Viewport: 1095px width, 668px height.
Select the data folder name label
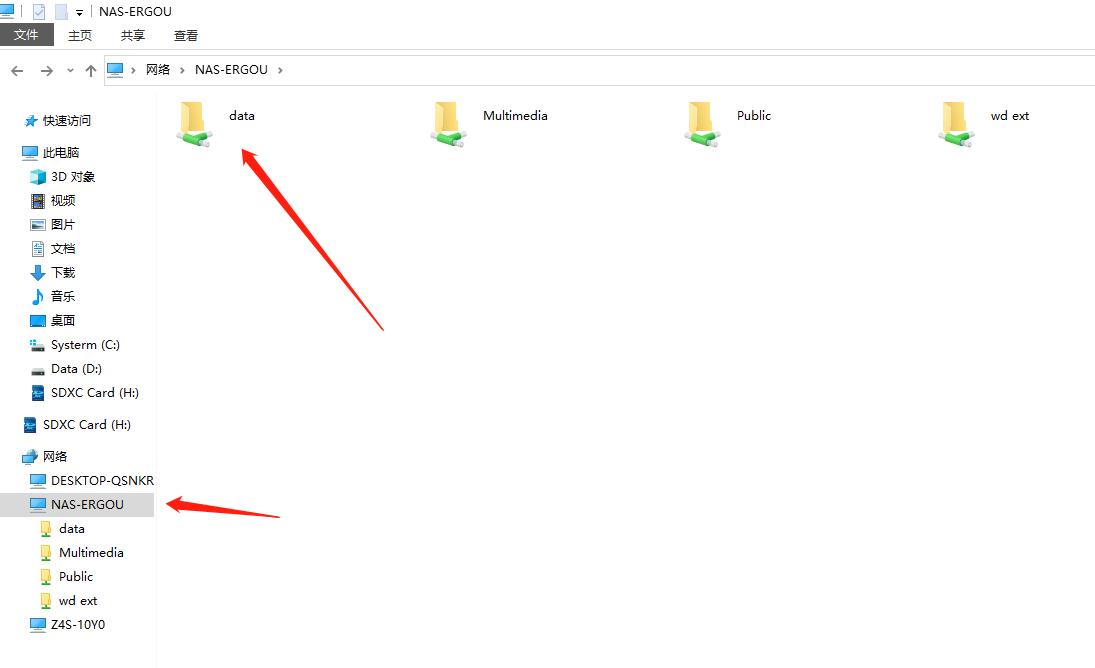point(242,116)
